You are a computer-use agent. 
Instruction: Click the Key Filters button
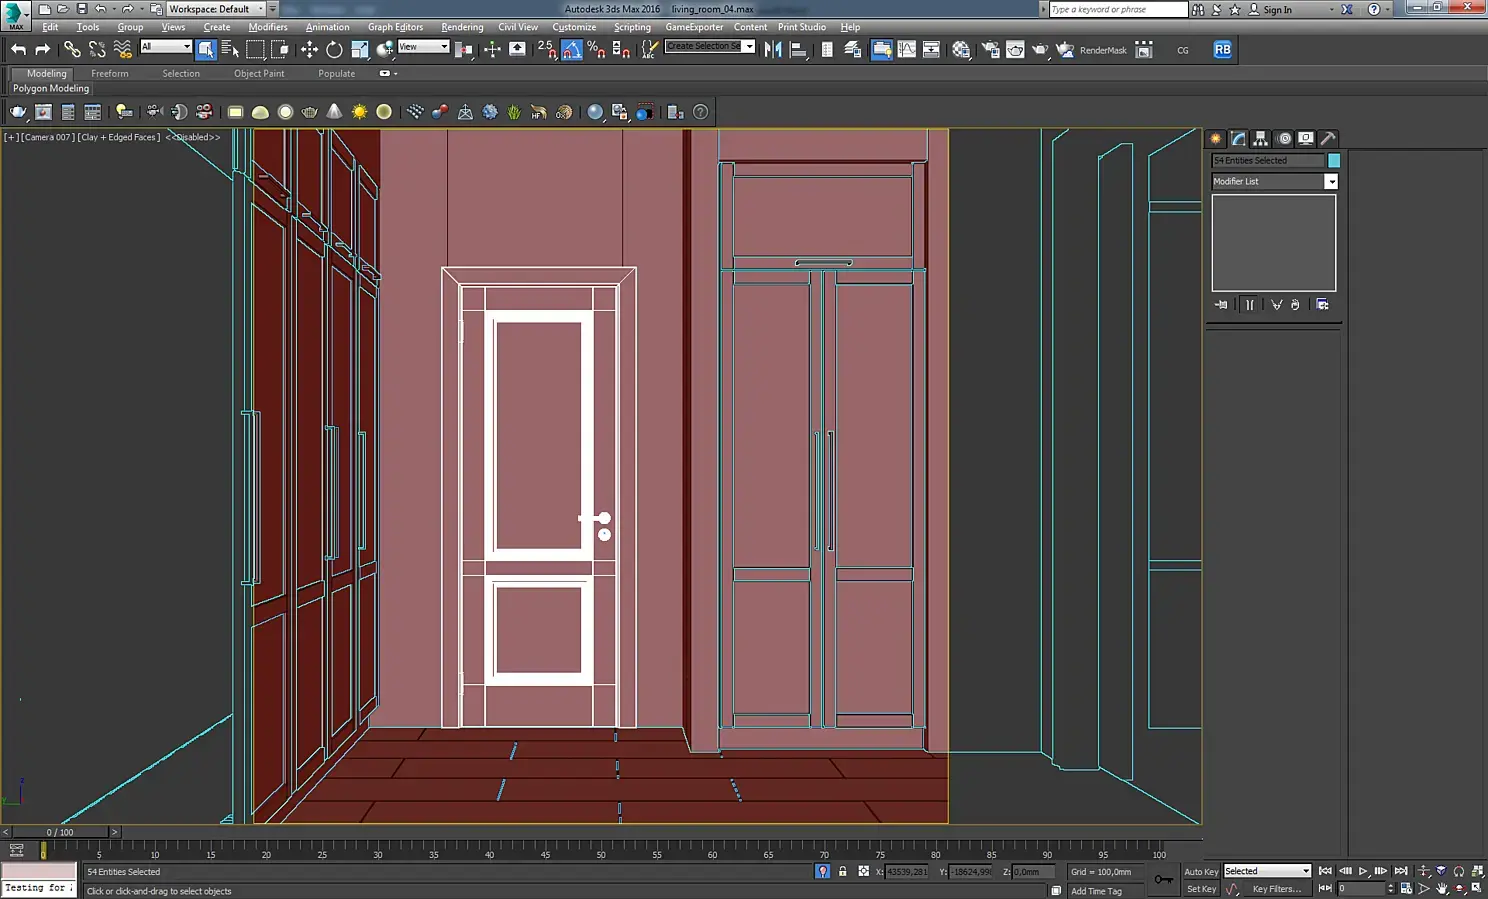coord(1277,889)
